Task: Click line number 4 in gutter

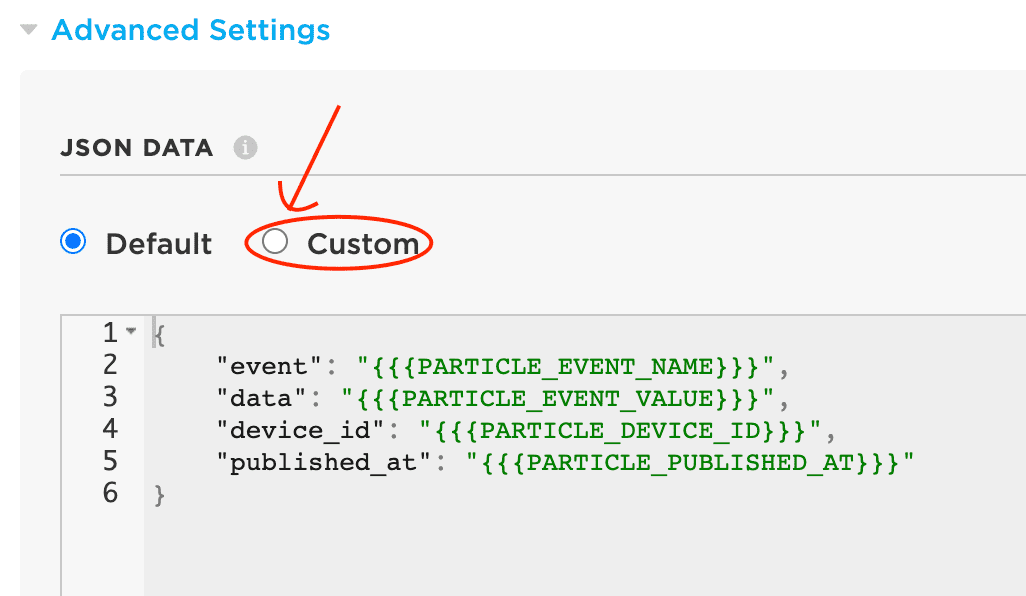Action: point(110,429)
